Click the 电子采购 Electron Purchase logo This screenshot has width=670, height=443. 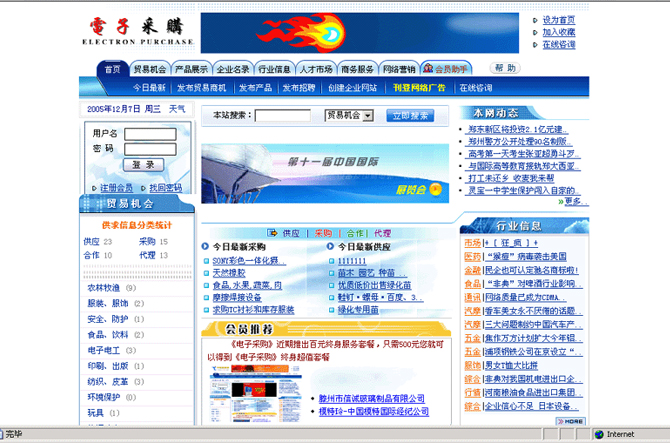138,31
